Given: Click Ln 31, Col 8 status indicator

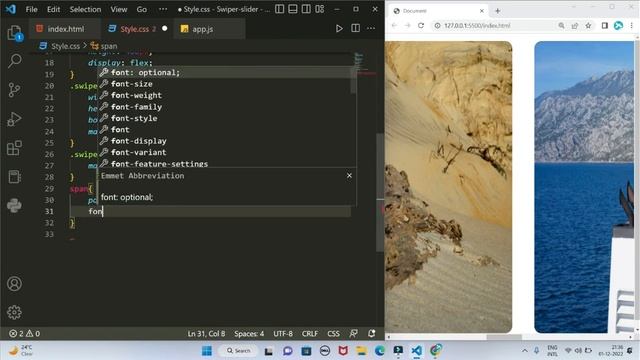Looking at the screenshot, I should 206,333.
